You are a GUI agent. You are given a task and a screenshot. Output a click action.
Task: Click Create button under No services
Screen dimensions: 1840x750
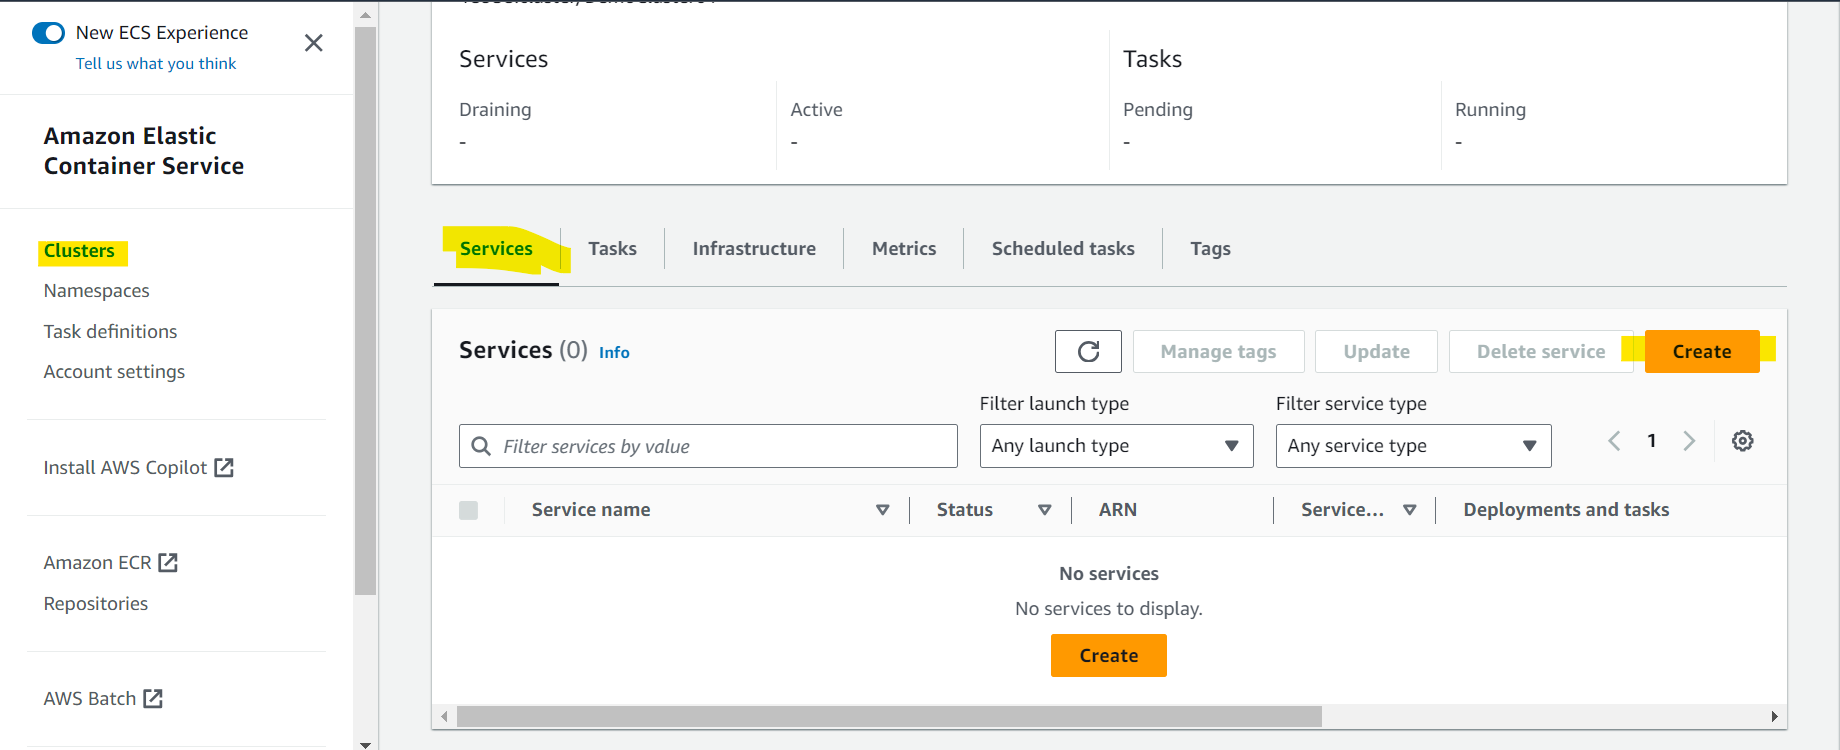click(1109, 656)
